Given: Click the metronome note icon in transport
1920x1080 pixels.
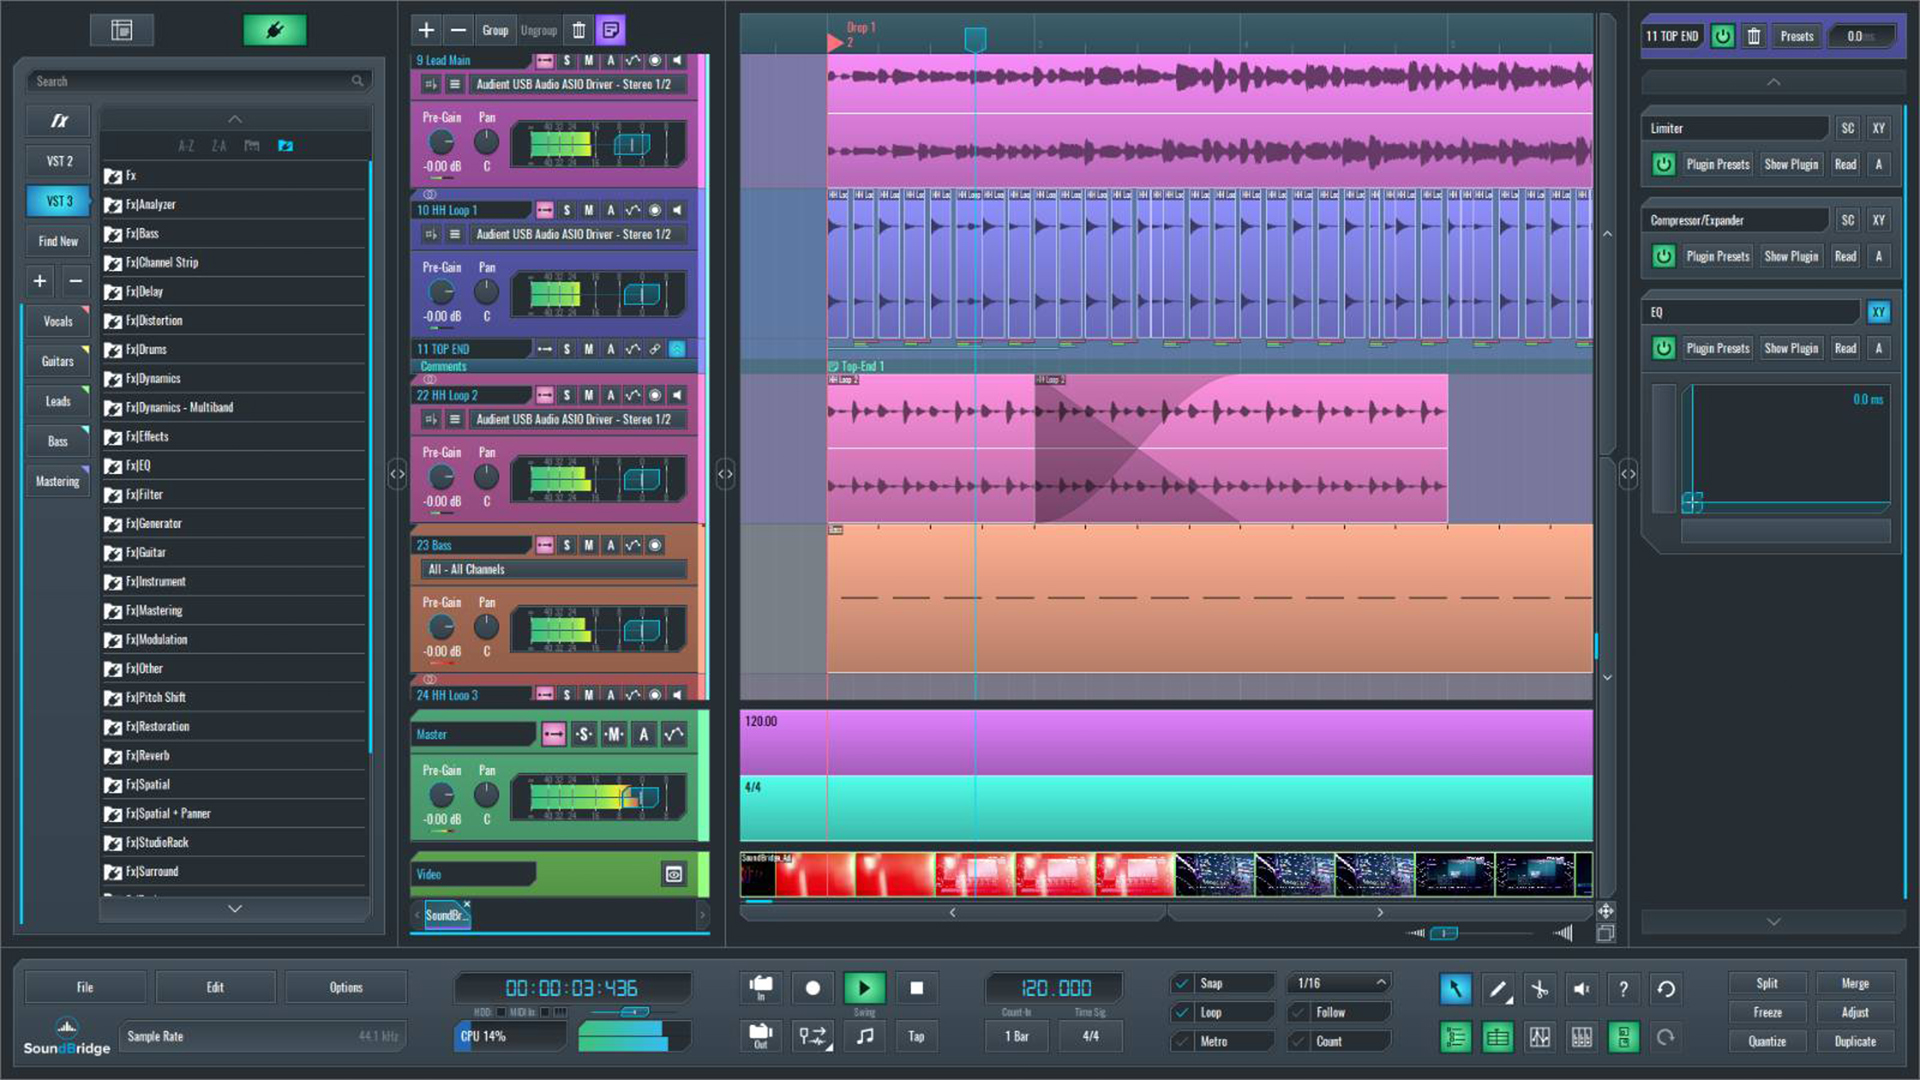Looking at the screenshot, I should [865, 1036].
